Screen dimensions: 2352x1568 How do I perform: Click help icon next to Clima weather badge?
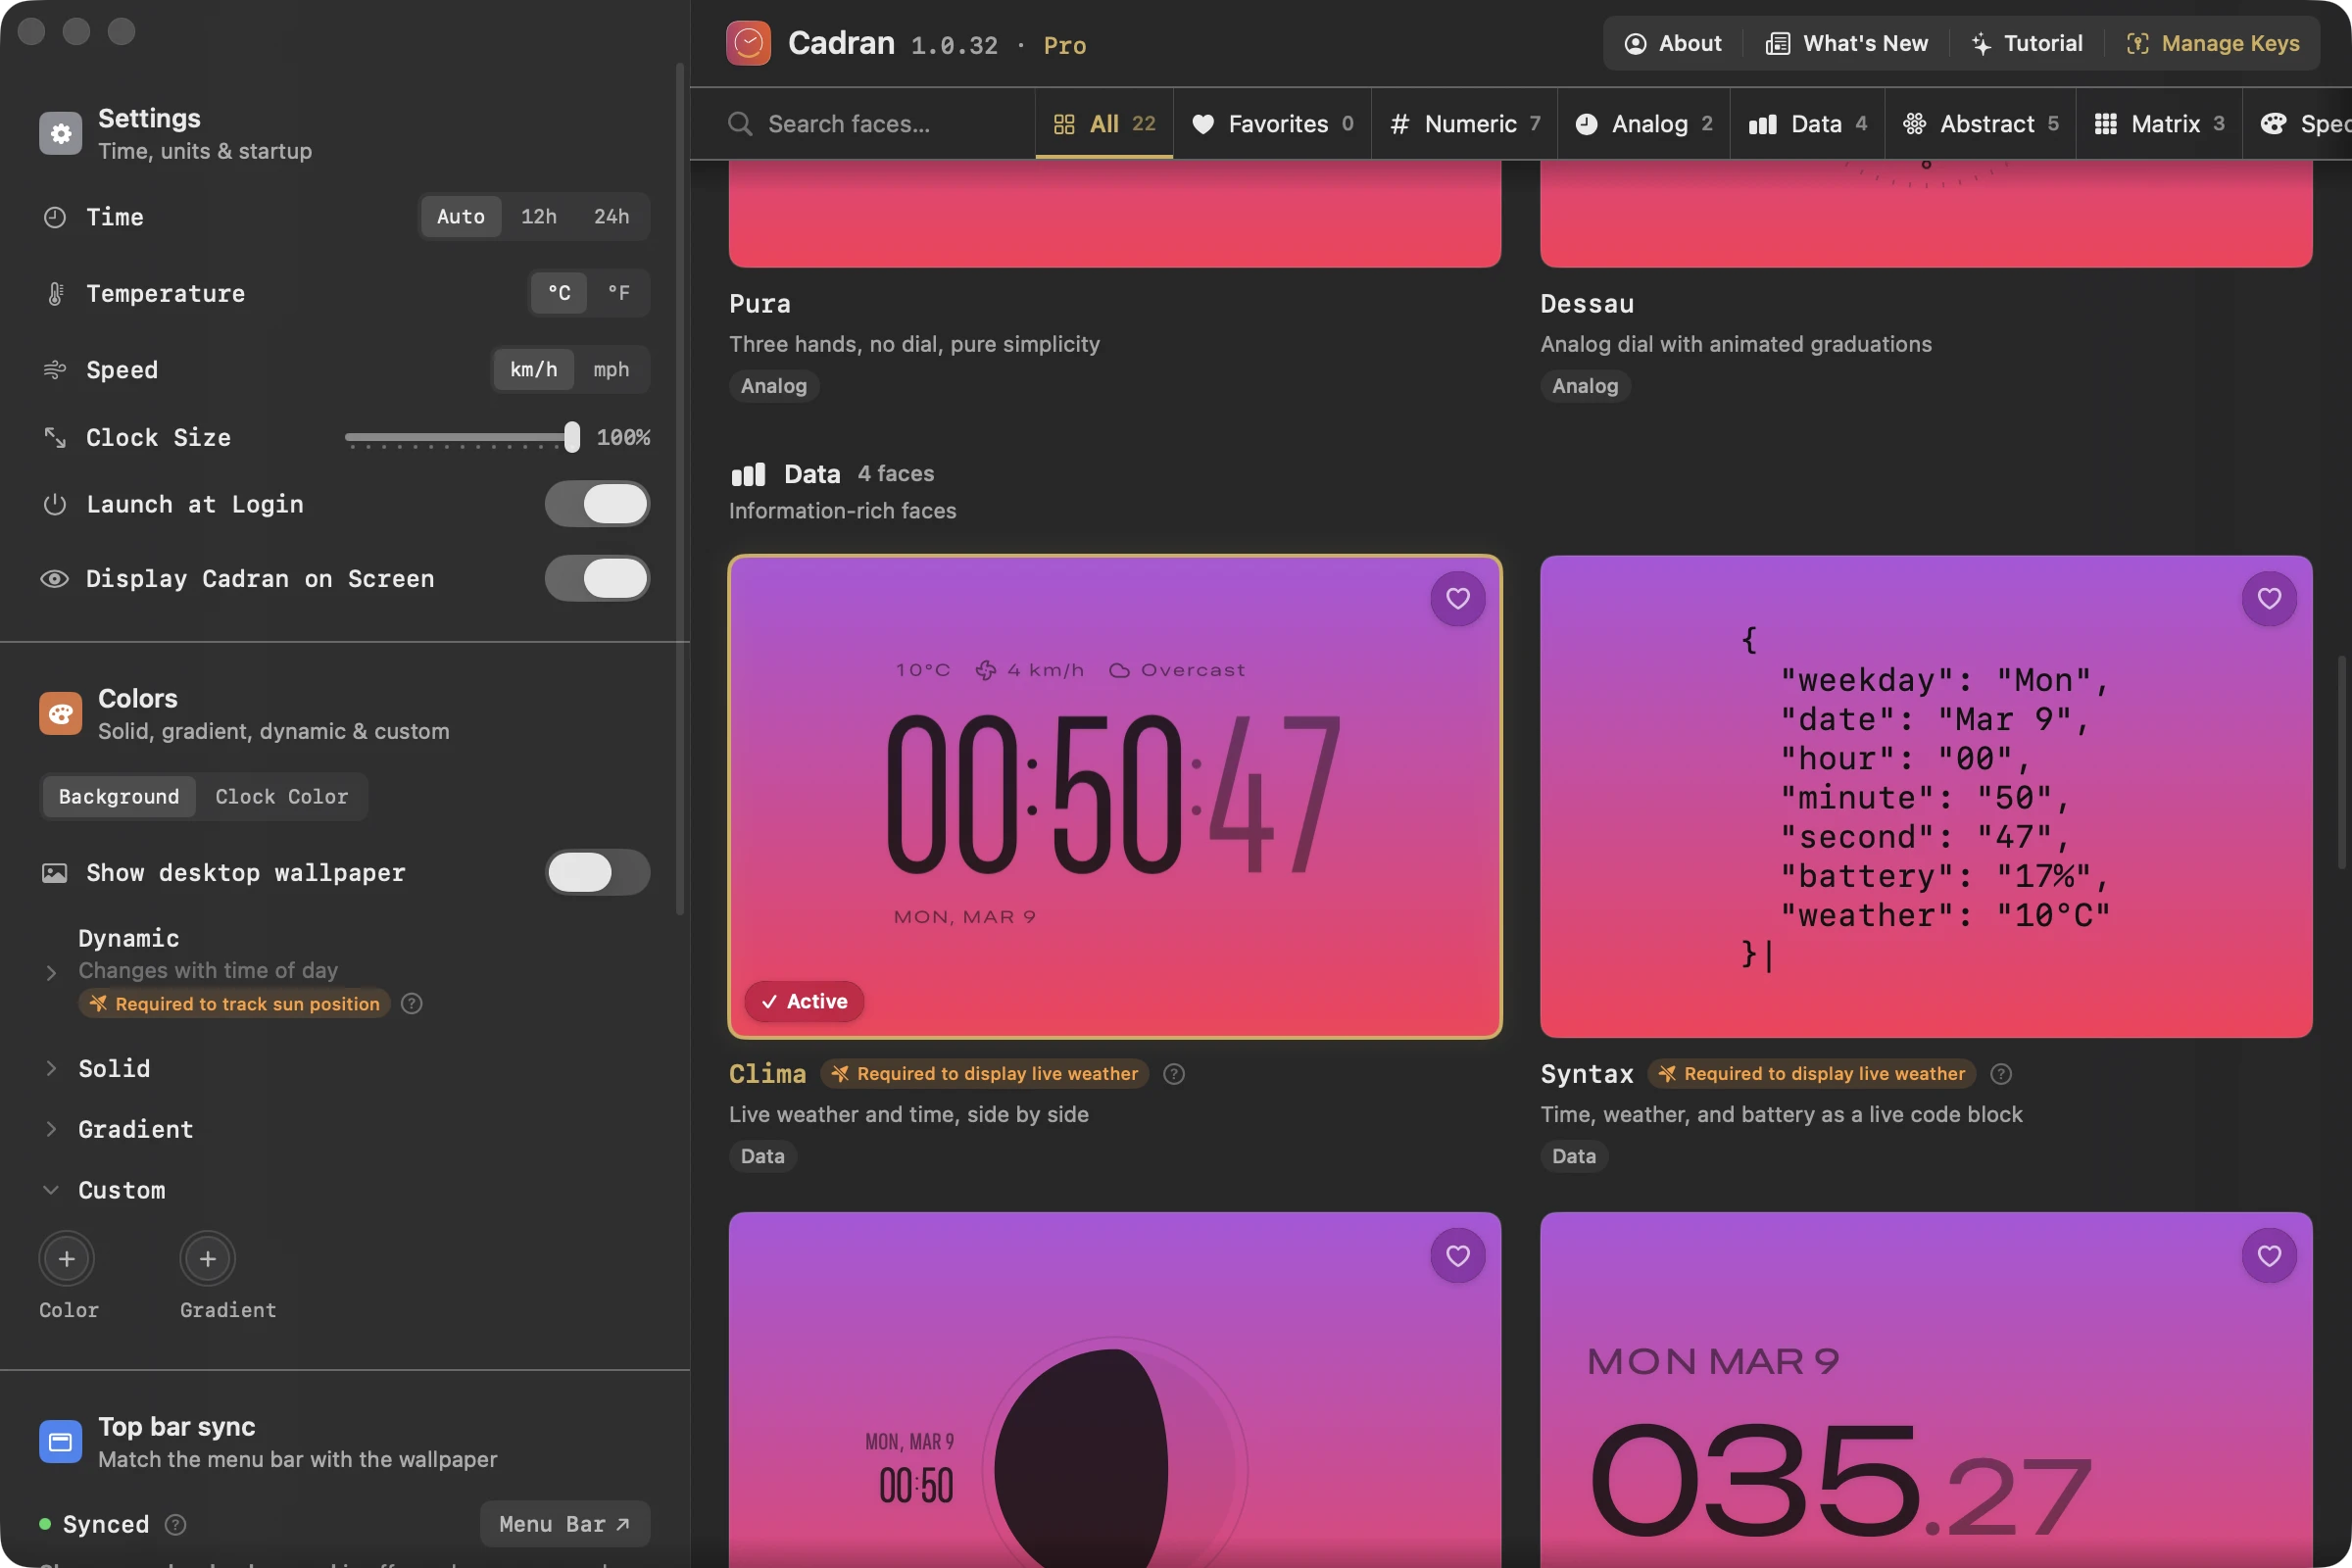(1174, 1073)
